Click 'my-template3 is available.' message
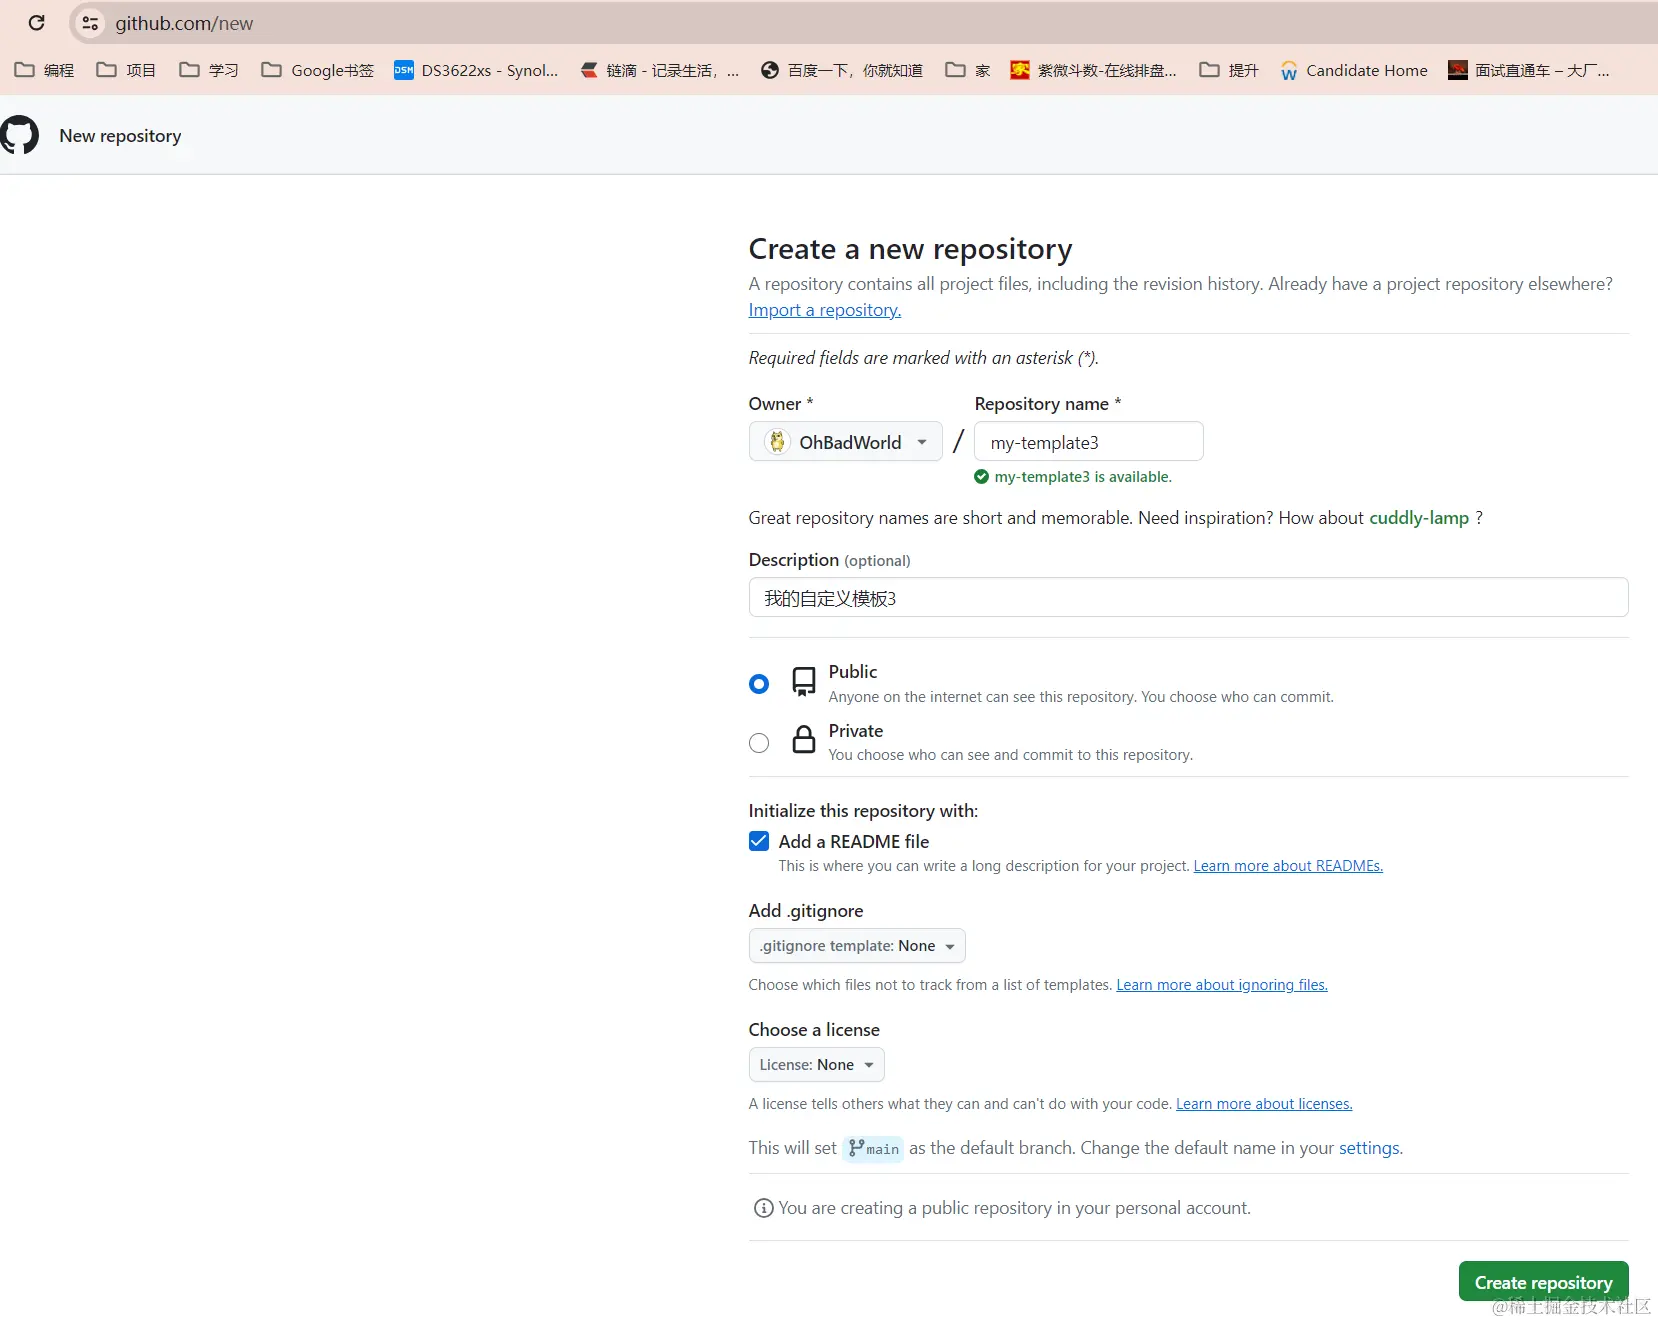1658x1323 pixels. [x=1083, y=477]
